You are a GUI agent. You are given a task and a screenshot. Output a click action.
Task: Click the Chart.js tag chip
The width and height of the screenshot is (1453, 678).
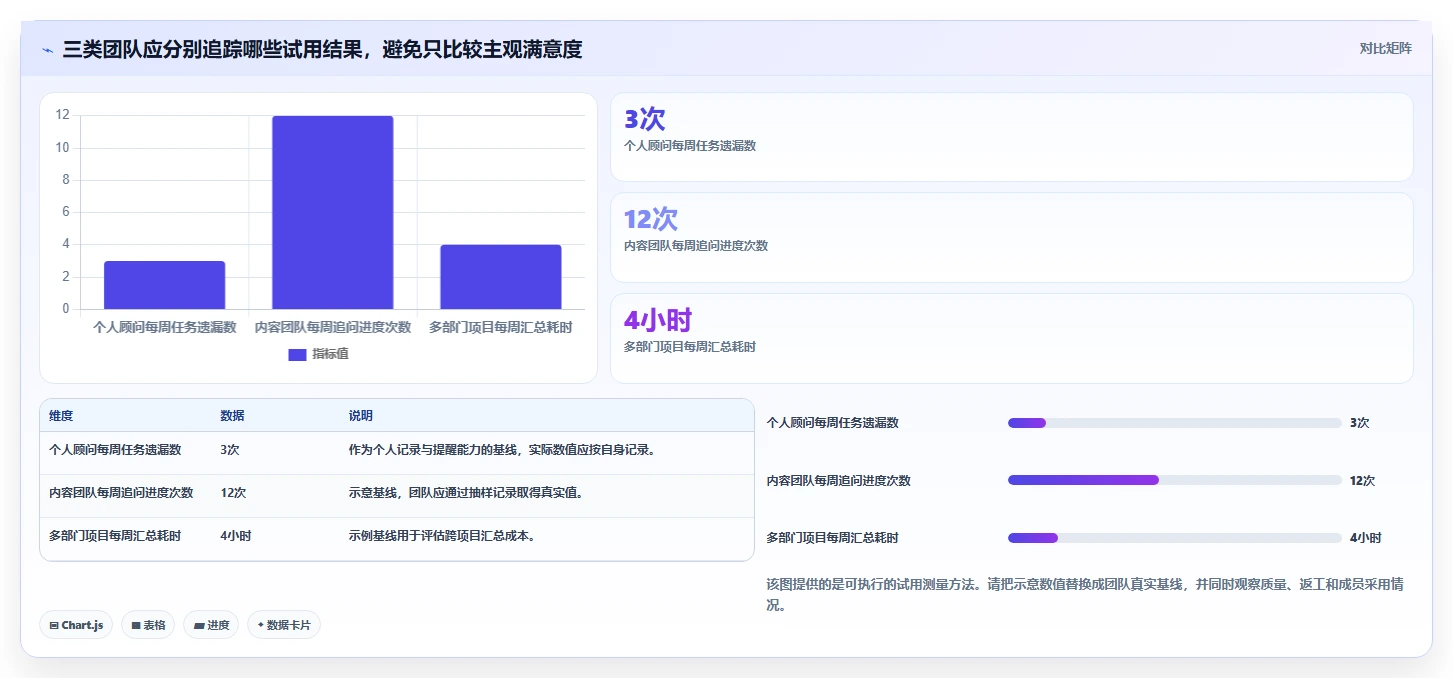76,625
